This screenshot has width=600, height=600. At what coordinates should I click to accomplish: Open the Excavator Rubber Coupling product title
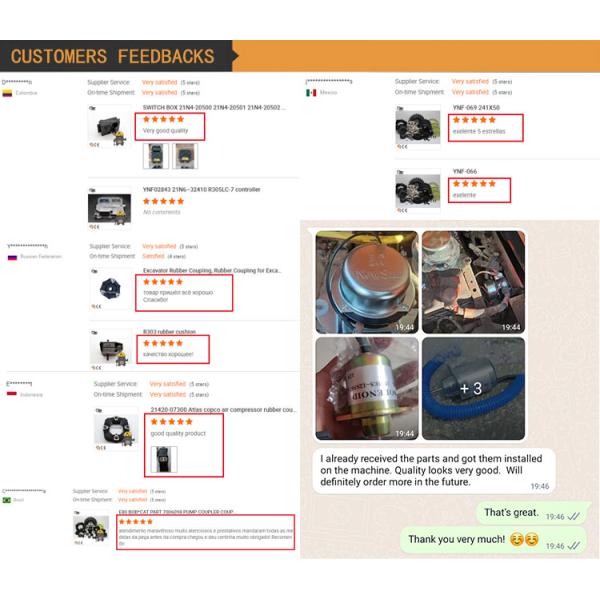point(212,271)
